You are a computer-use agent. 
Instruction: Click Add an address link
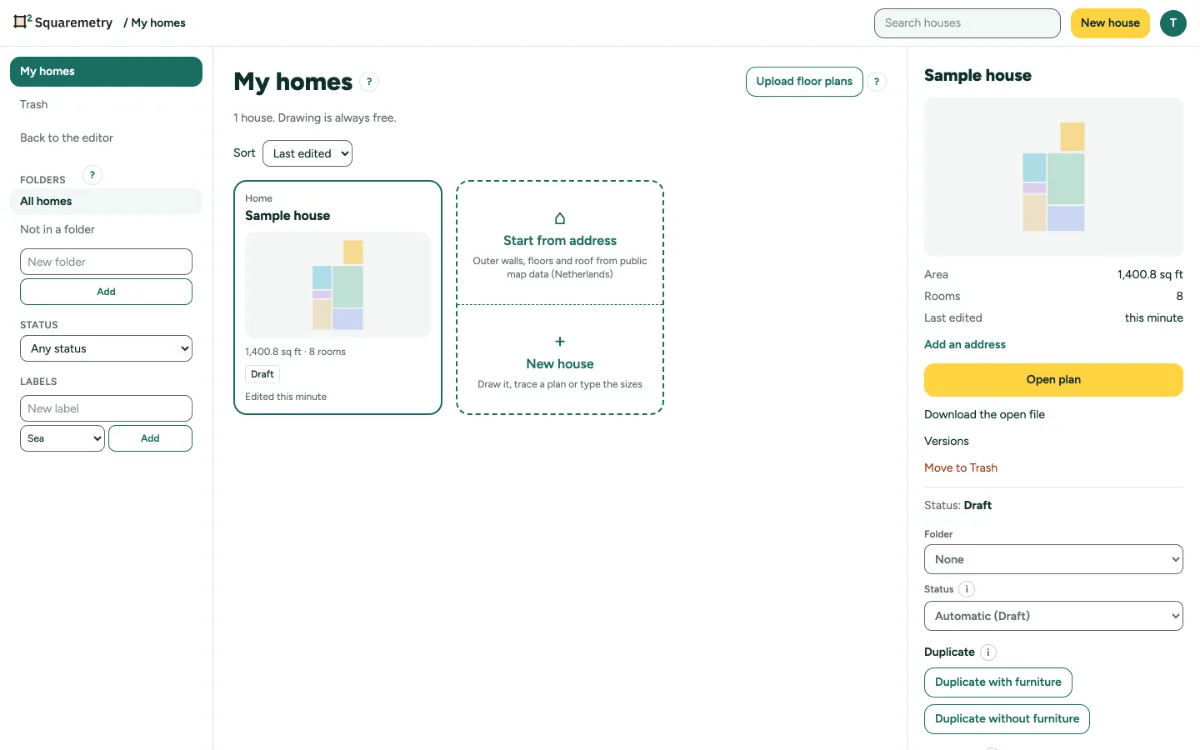[965, 344]
